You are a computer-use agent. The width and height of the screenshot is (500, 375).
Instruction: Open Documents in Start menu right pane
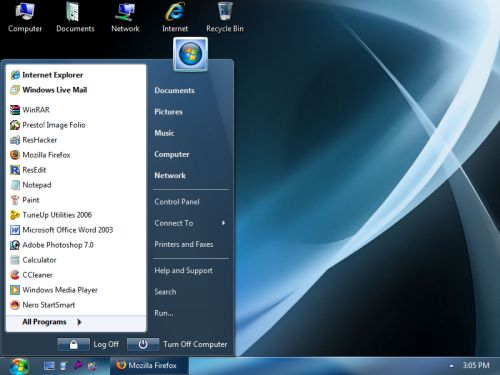pos(174,90)
